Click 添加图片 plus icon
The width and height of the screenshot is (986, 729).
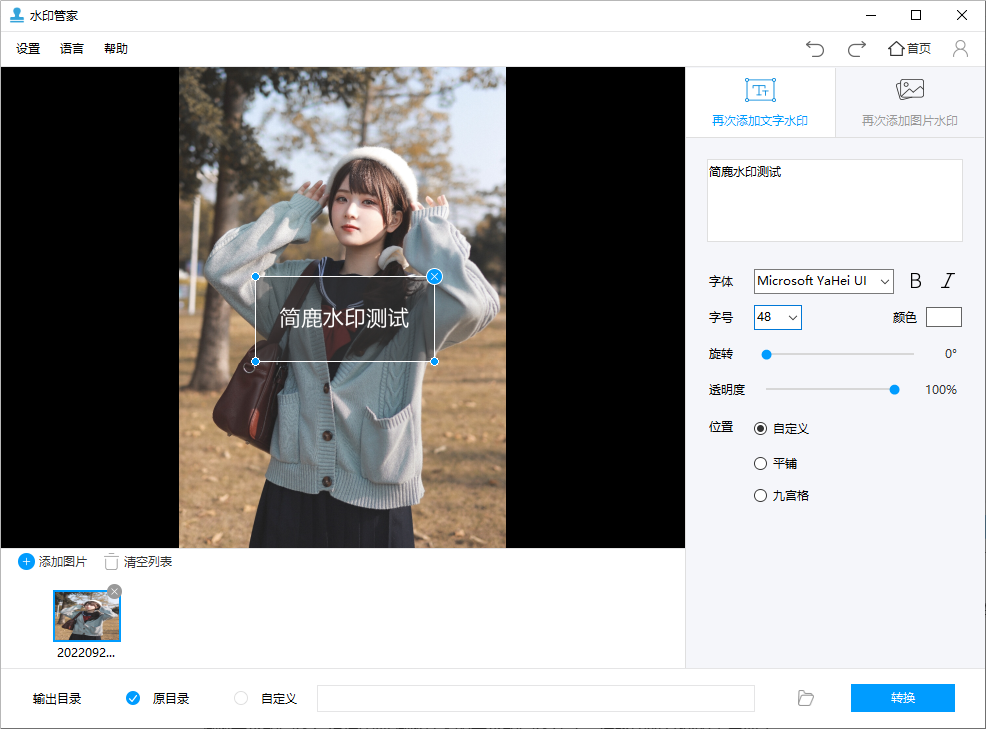[x=26, y=562]
